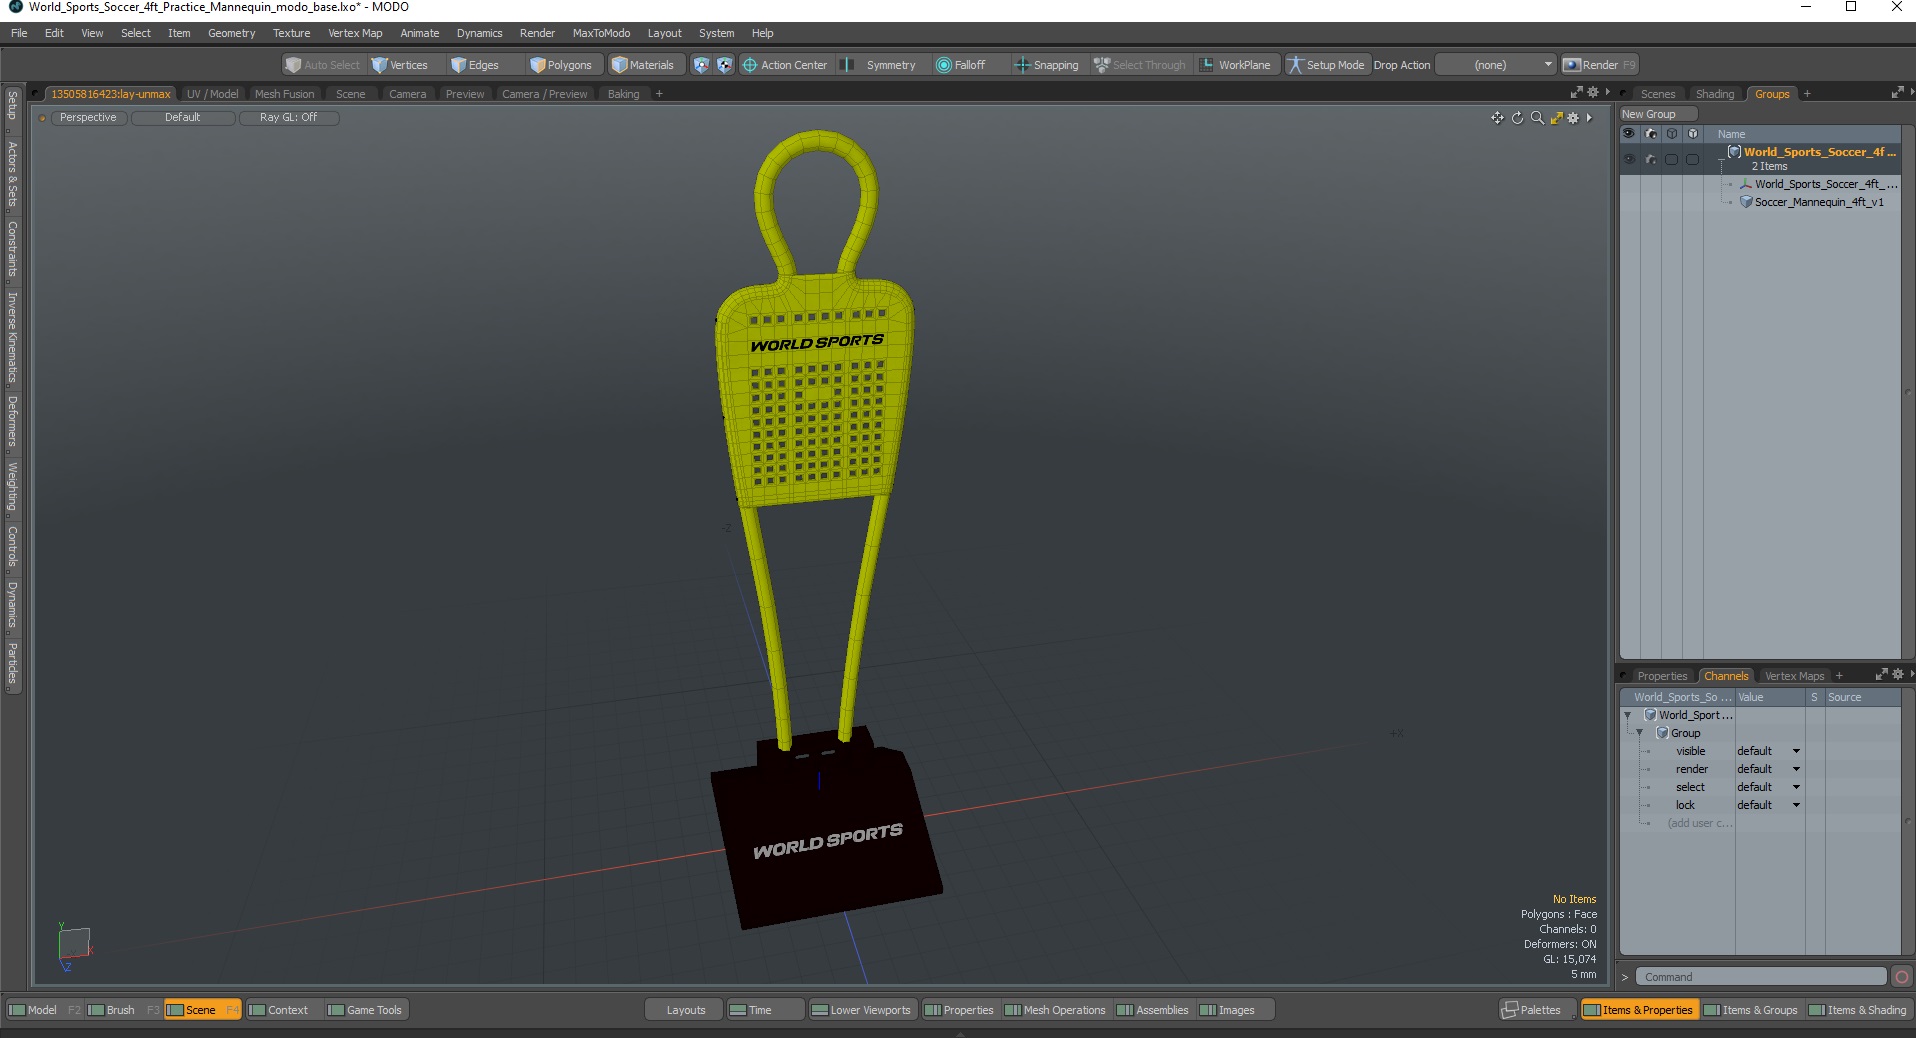Open the Baking viewport tab
1916x1038 pixels.
(x=623, y=94)
